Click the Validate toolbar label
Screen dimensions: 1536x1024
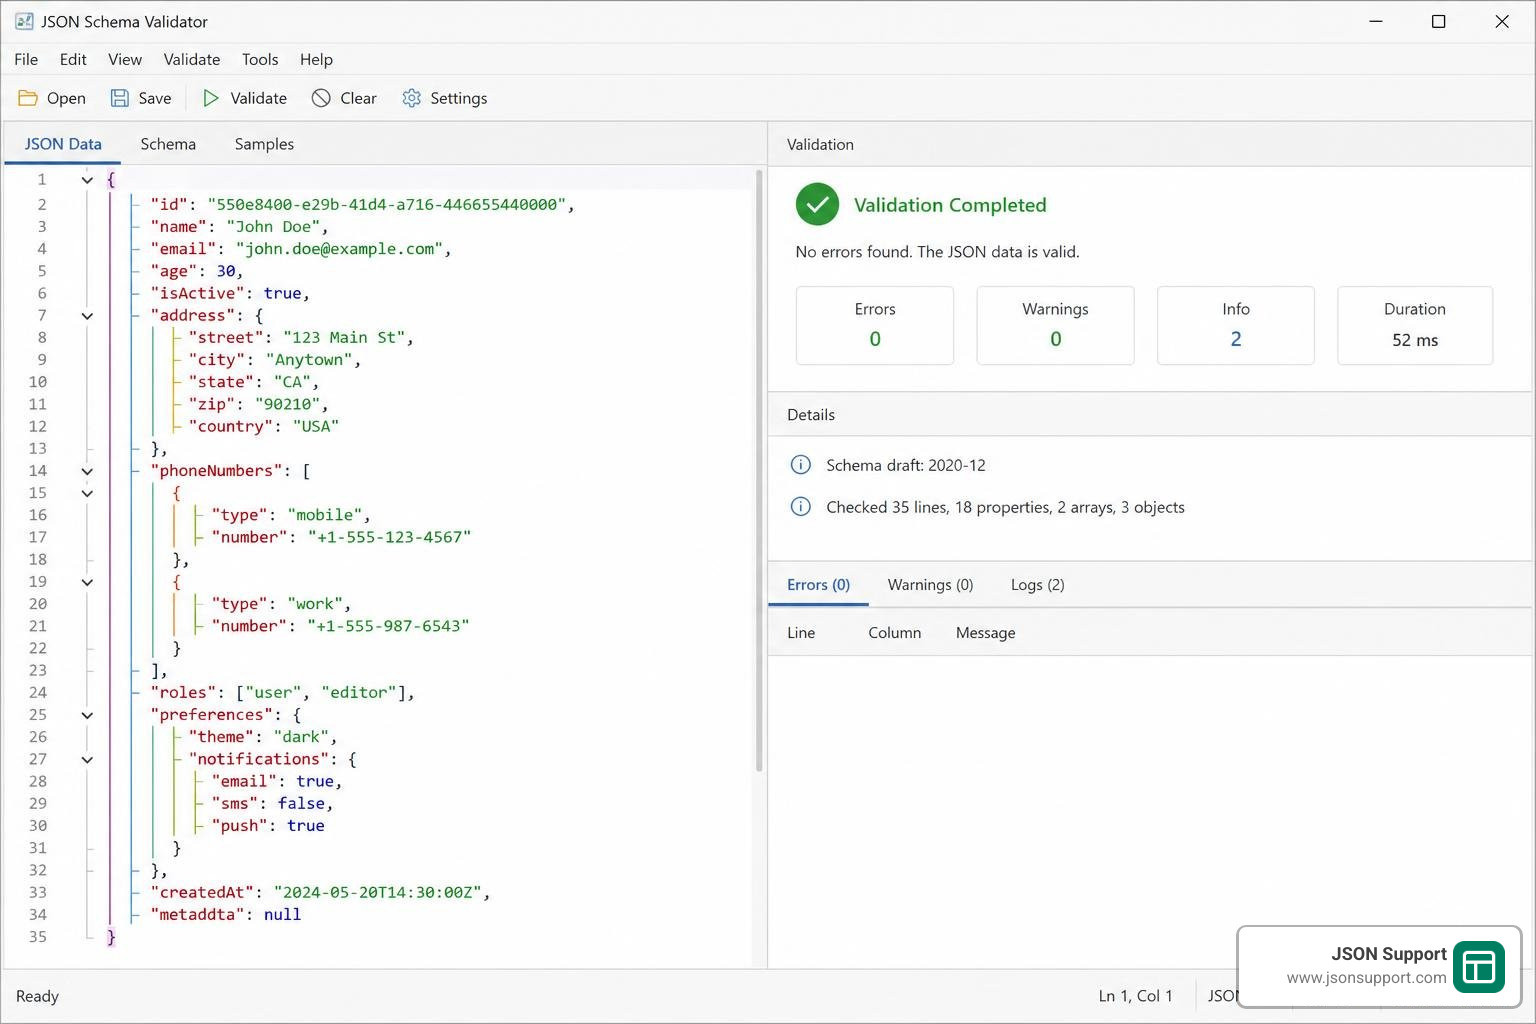tap(258, 98)
